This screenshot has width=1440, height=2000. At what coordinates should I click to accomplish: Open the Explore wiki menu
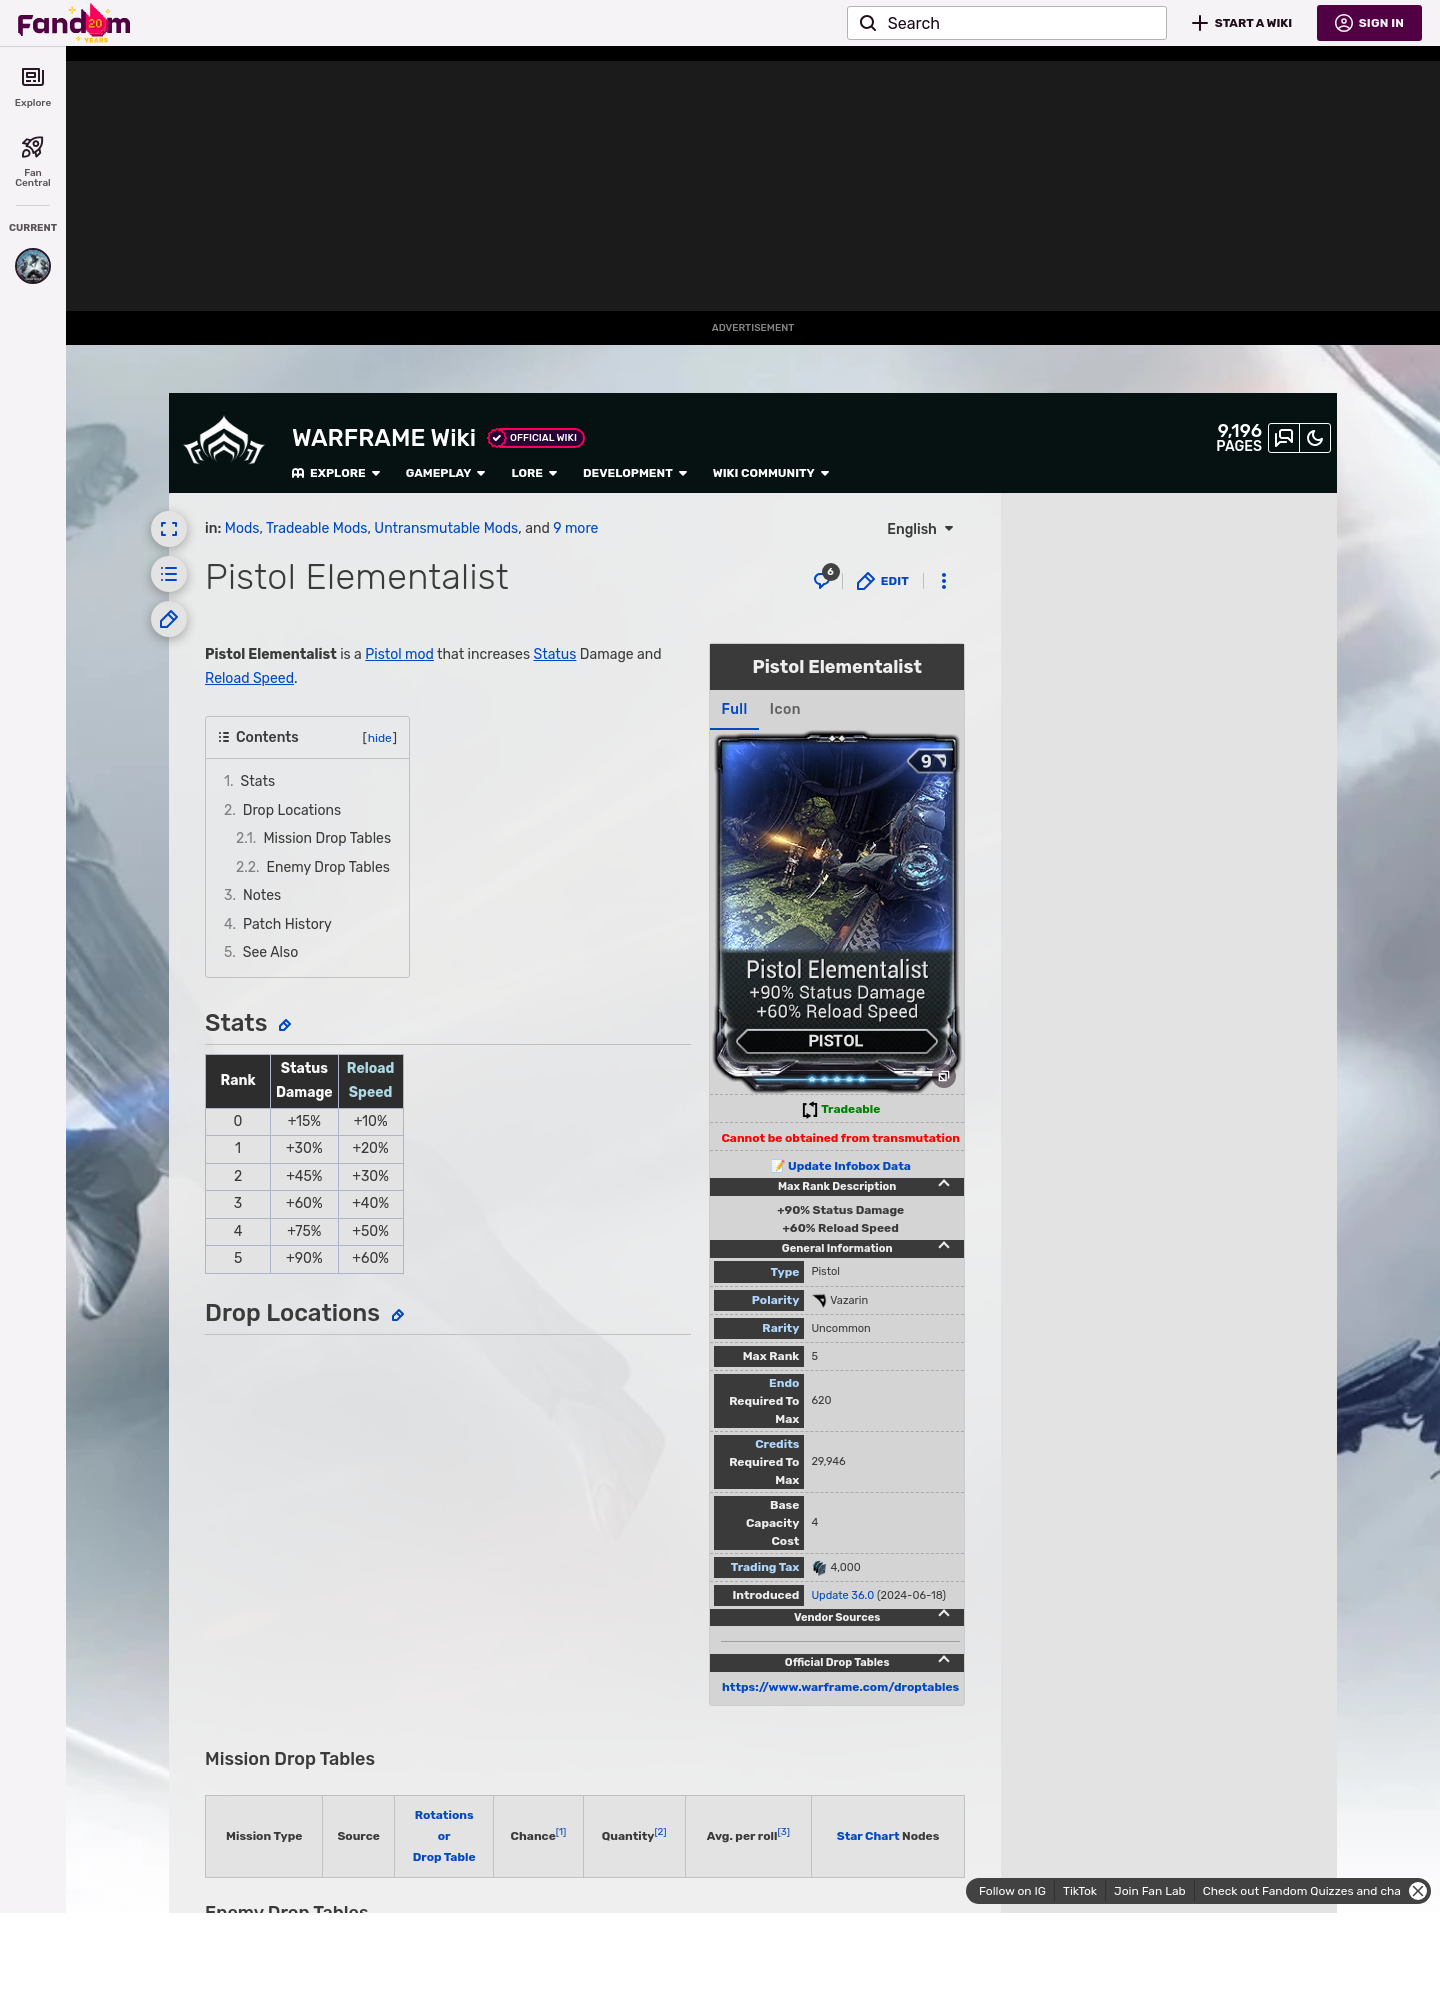point(336,473)
